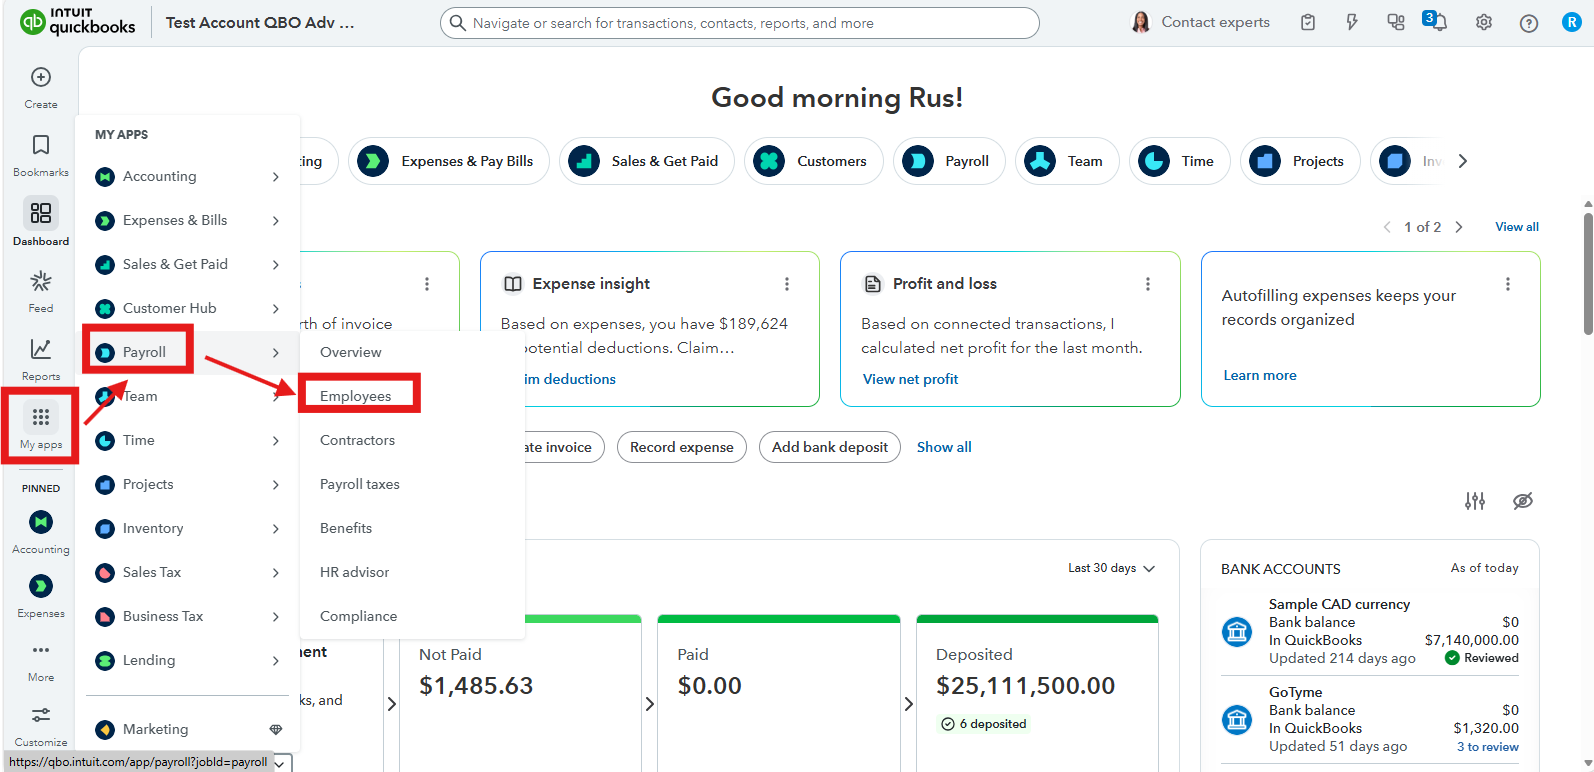Select Employees in the Payroll submenu
1594x772 pixels.
pos(356,396)
